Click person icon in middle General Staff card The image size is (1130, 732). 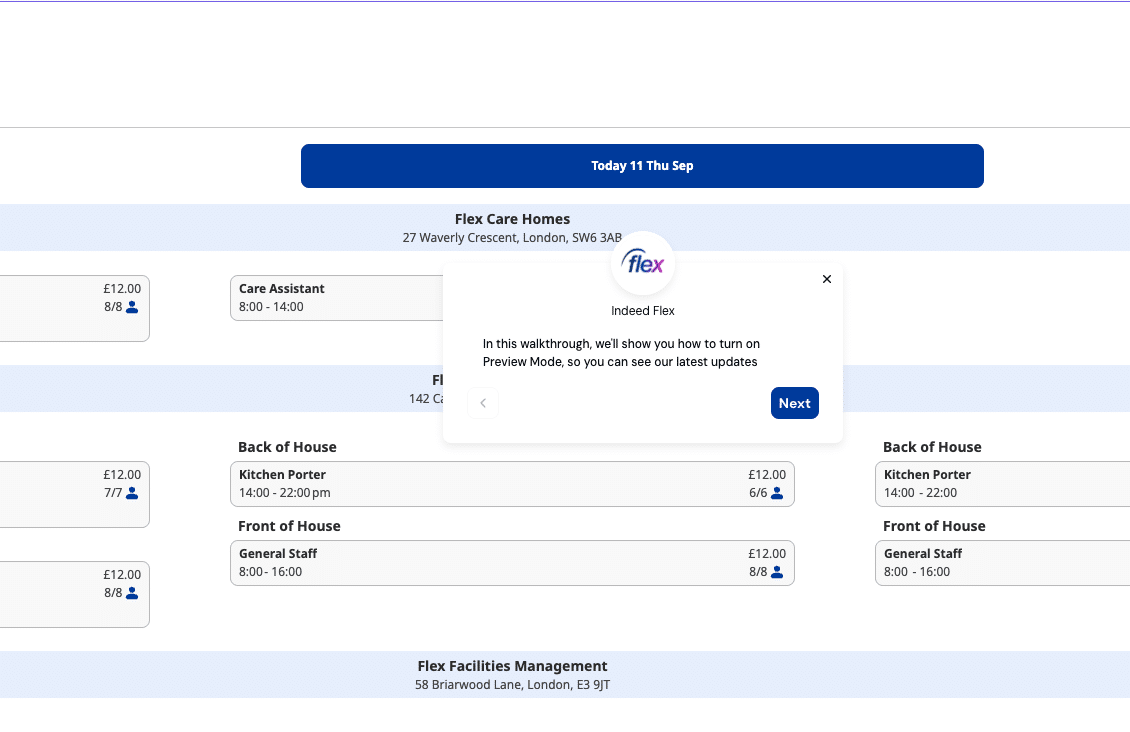coord(777,572)
